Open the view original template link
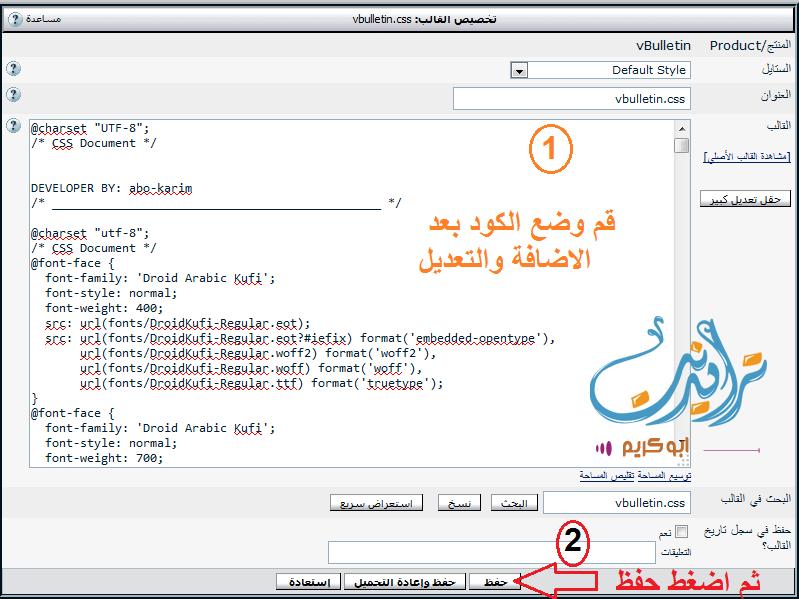The image size is (799, 599). (x=747, y=156)
